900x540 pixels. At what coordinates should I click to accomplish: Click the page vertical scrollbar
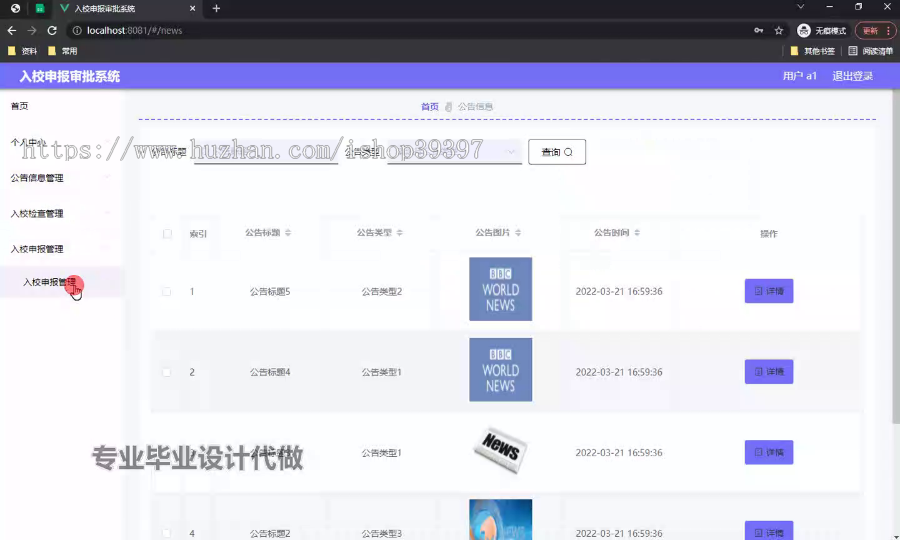(x=895, y=258)
